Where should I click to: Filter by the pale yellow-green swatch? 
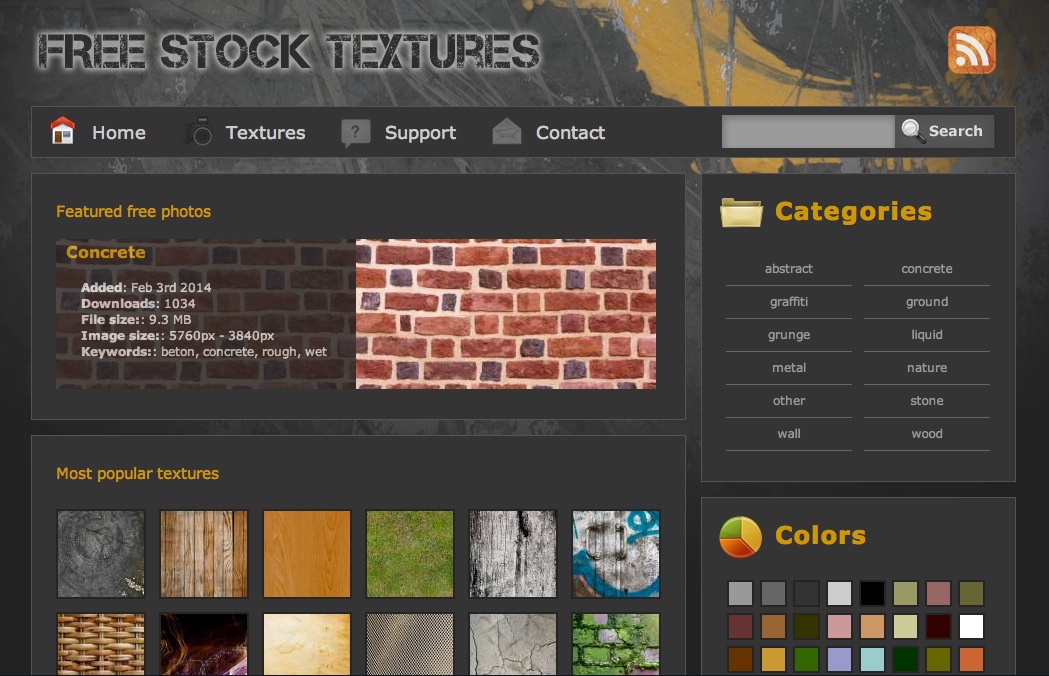pos(905,626)
